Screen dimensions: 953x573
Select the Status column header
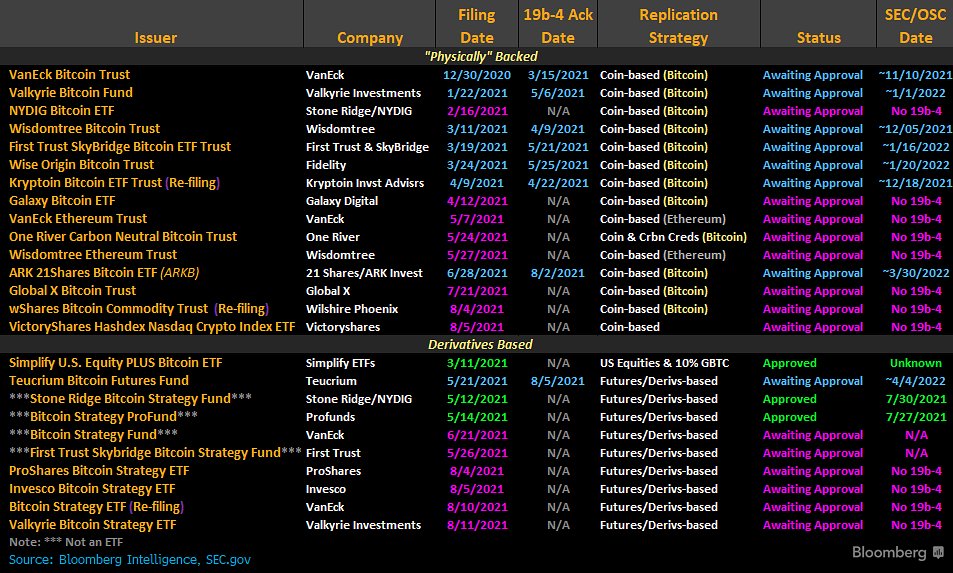pyautogui.click(x=818, y=38)
